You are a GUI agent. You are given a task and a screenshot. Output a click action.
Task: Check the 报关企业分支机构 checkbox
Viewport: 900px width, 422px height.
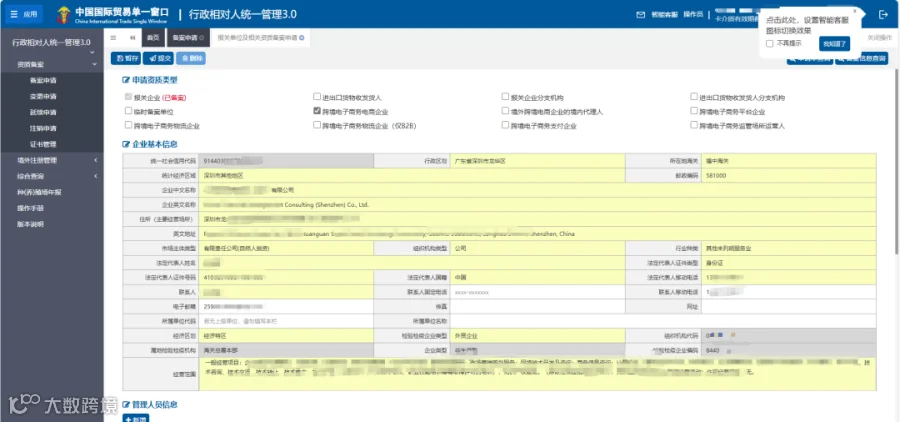[505, 96]
